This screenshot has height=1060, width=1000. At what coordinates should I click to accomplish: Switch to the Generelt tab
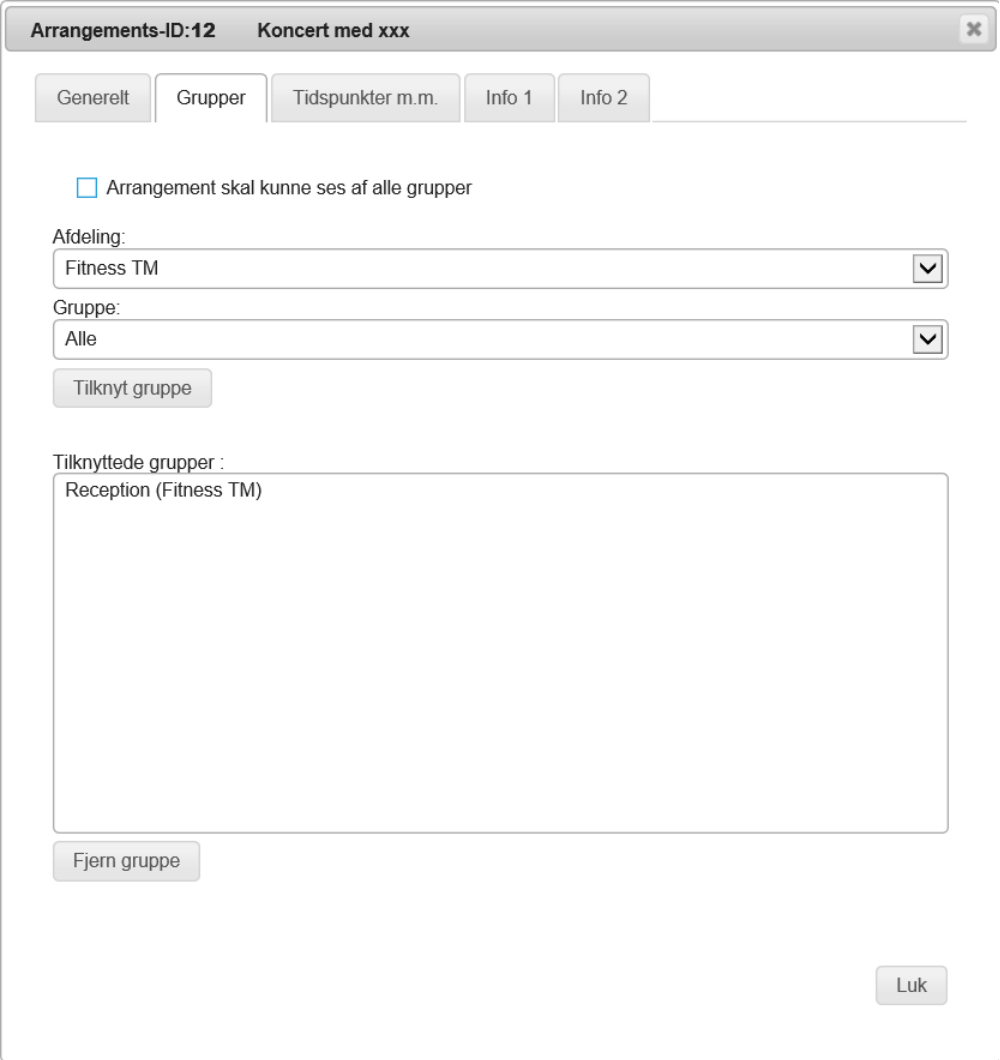(93, 99)
